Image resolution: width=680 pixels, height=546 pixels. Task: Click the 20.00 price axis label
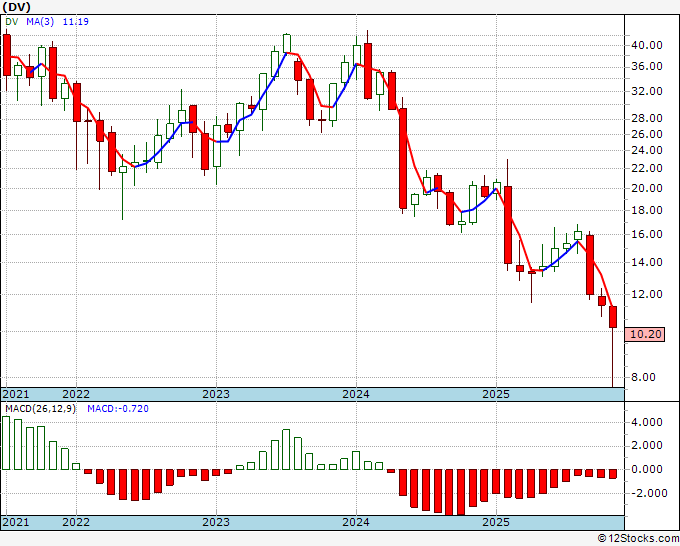point(646,188)
